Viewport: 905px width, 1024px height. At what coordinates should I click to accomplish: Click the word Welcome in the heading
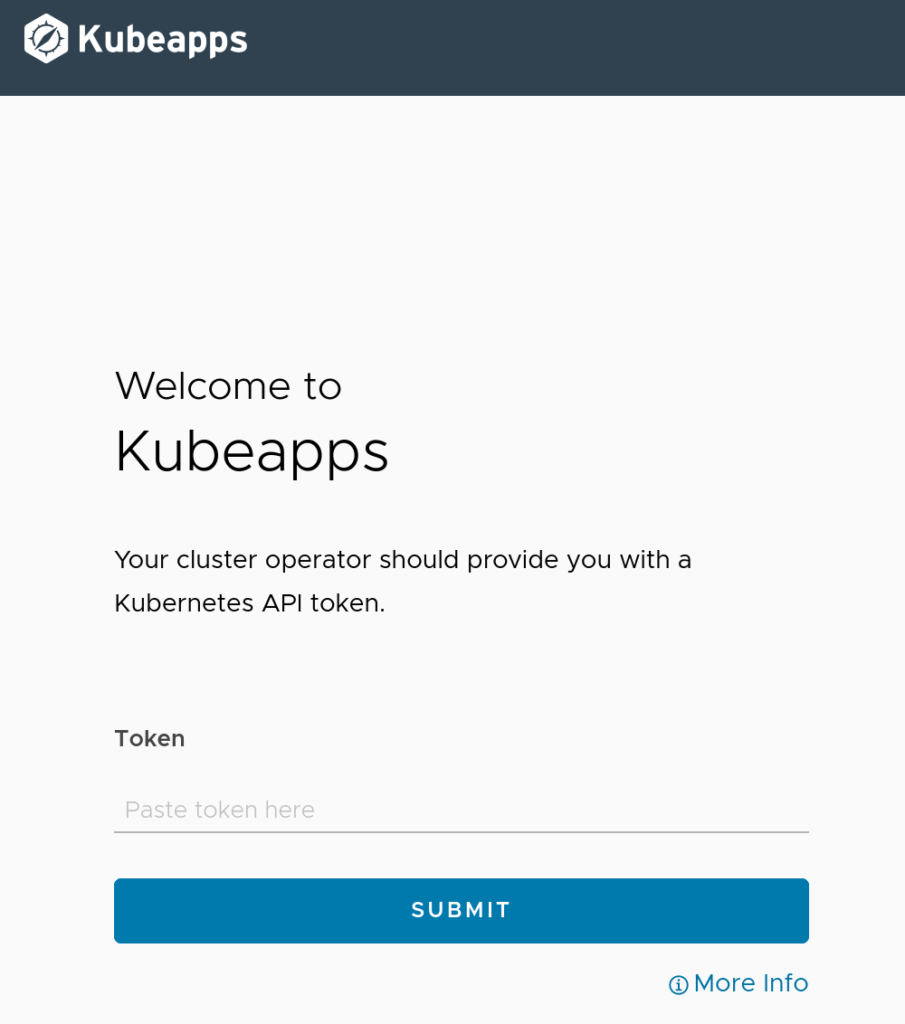pos(202,385)
